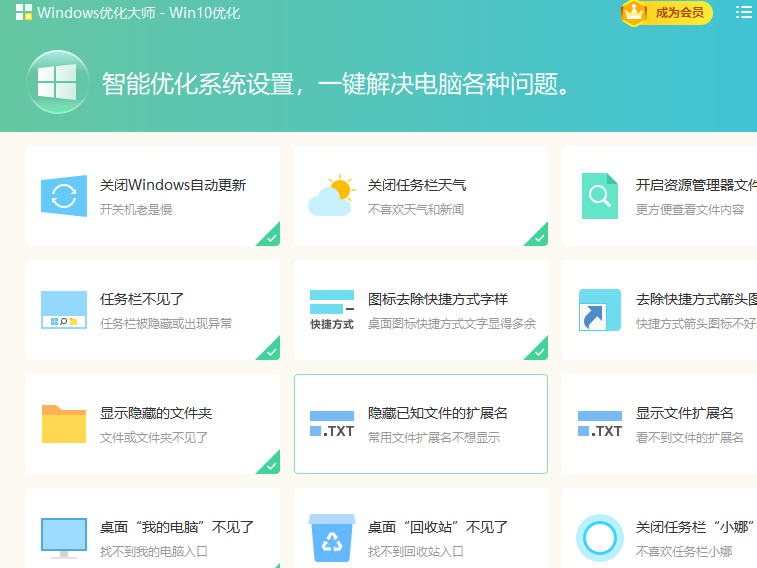This screenshot has width=757, height=568.
Task: Click the shortcut arrow removal icon
Action: pos(600,310)
